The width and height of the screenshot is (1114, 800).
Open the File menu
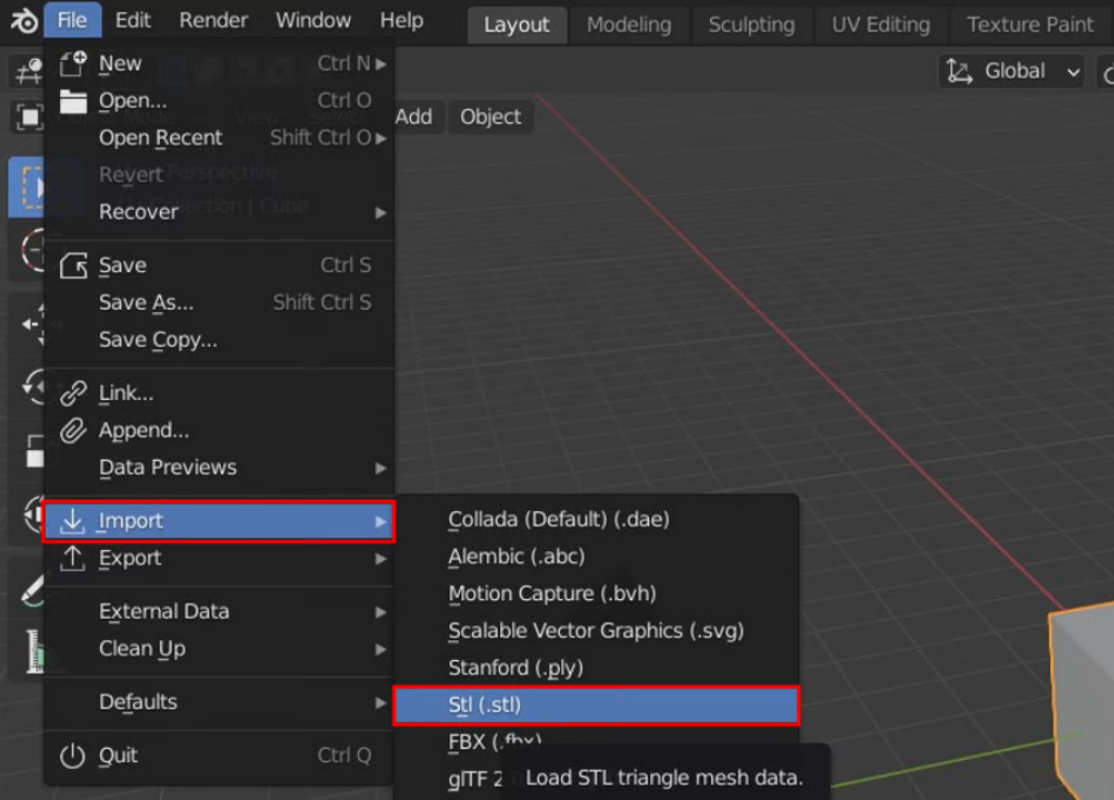click(72, 21)
